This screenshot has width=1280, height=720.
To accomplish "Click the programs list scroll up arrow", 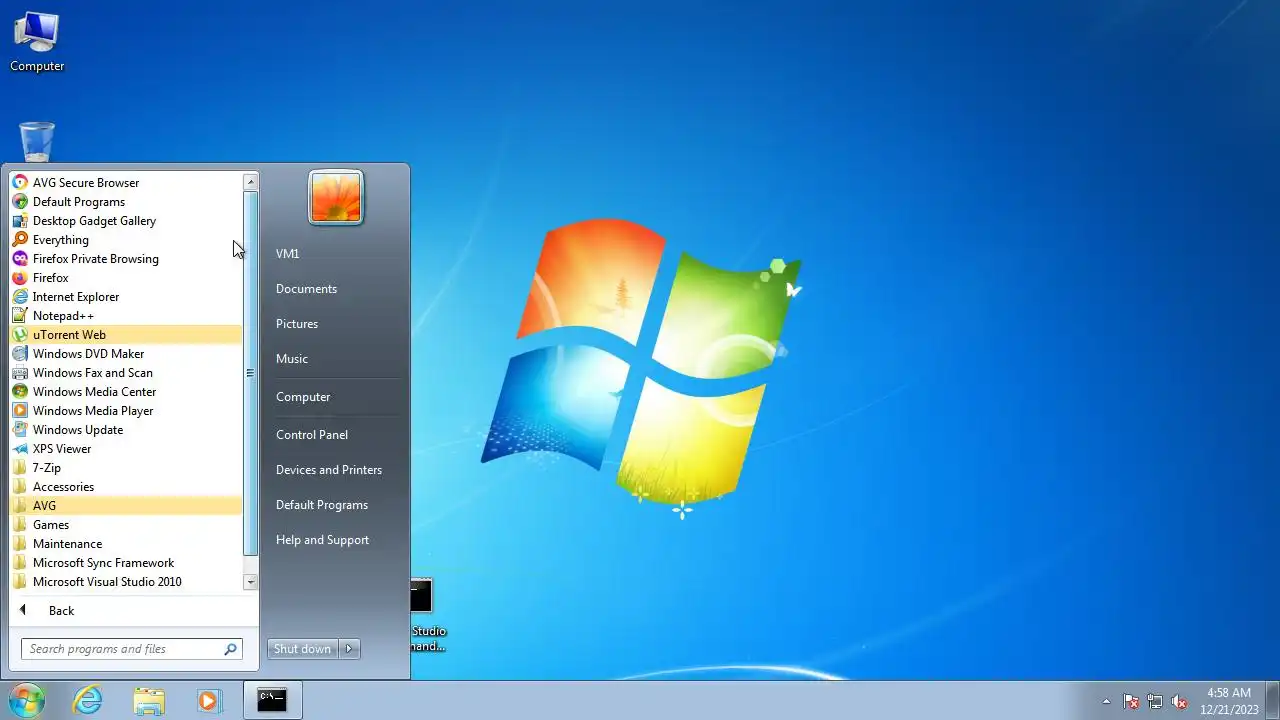I will click(x=250, y=182).
